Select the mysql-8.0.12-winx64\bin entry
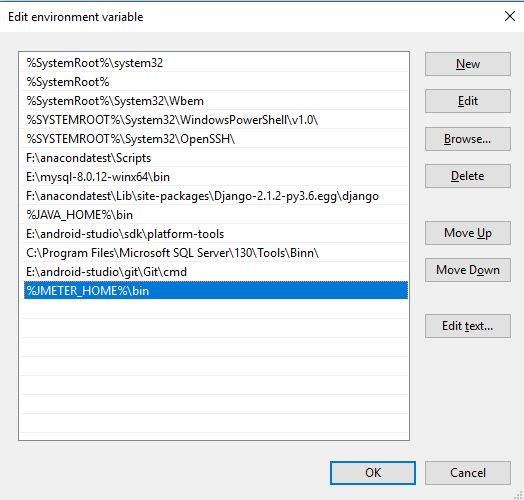The height and width of the screenshot is (500, 524). [x=216, y=177]
